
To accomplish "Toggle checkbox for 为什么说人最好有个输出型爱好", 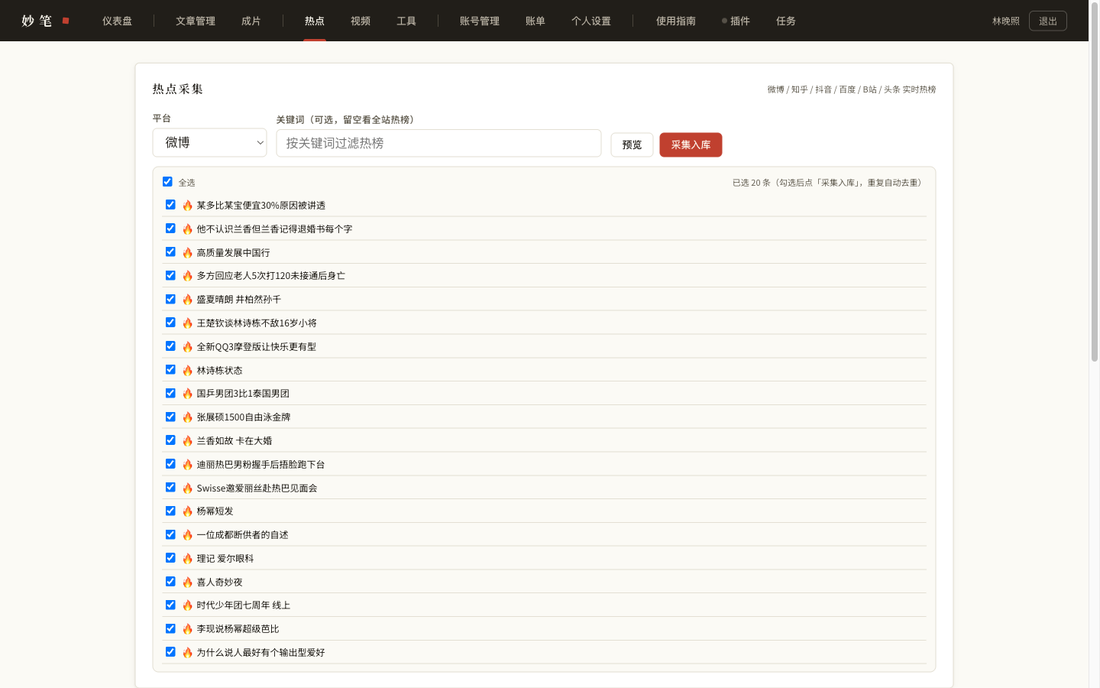I will [170, 652].
